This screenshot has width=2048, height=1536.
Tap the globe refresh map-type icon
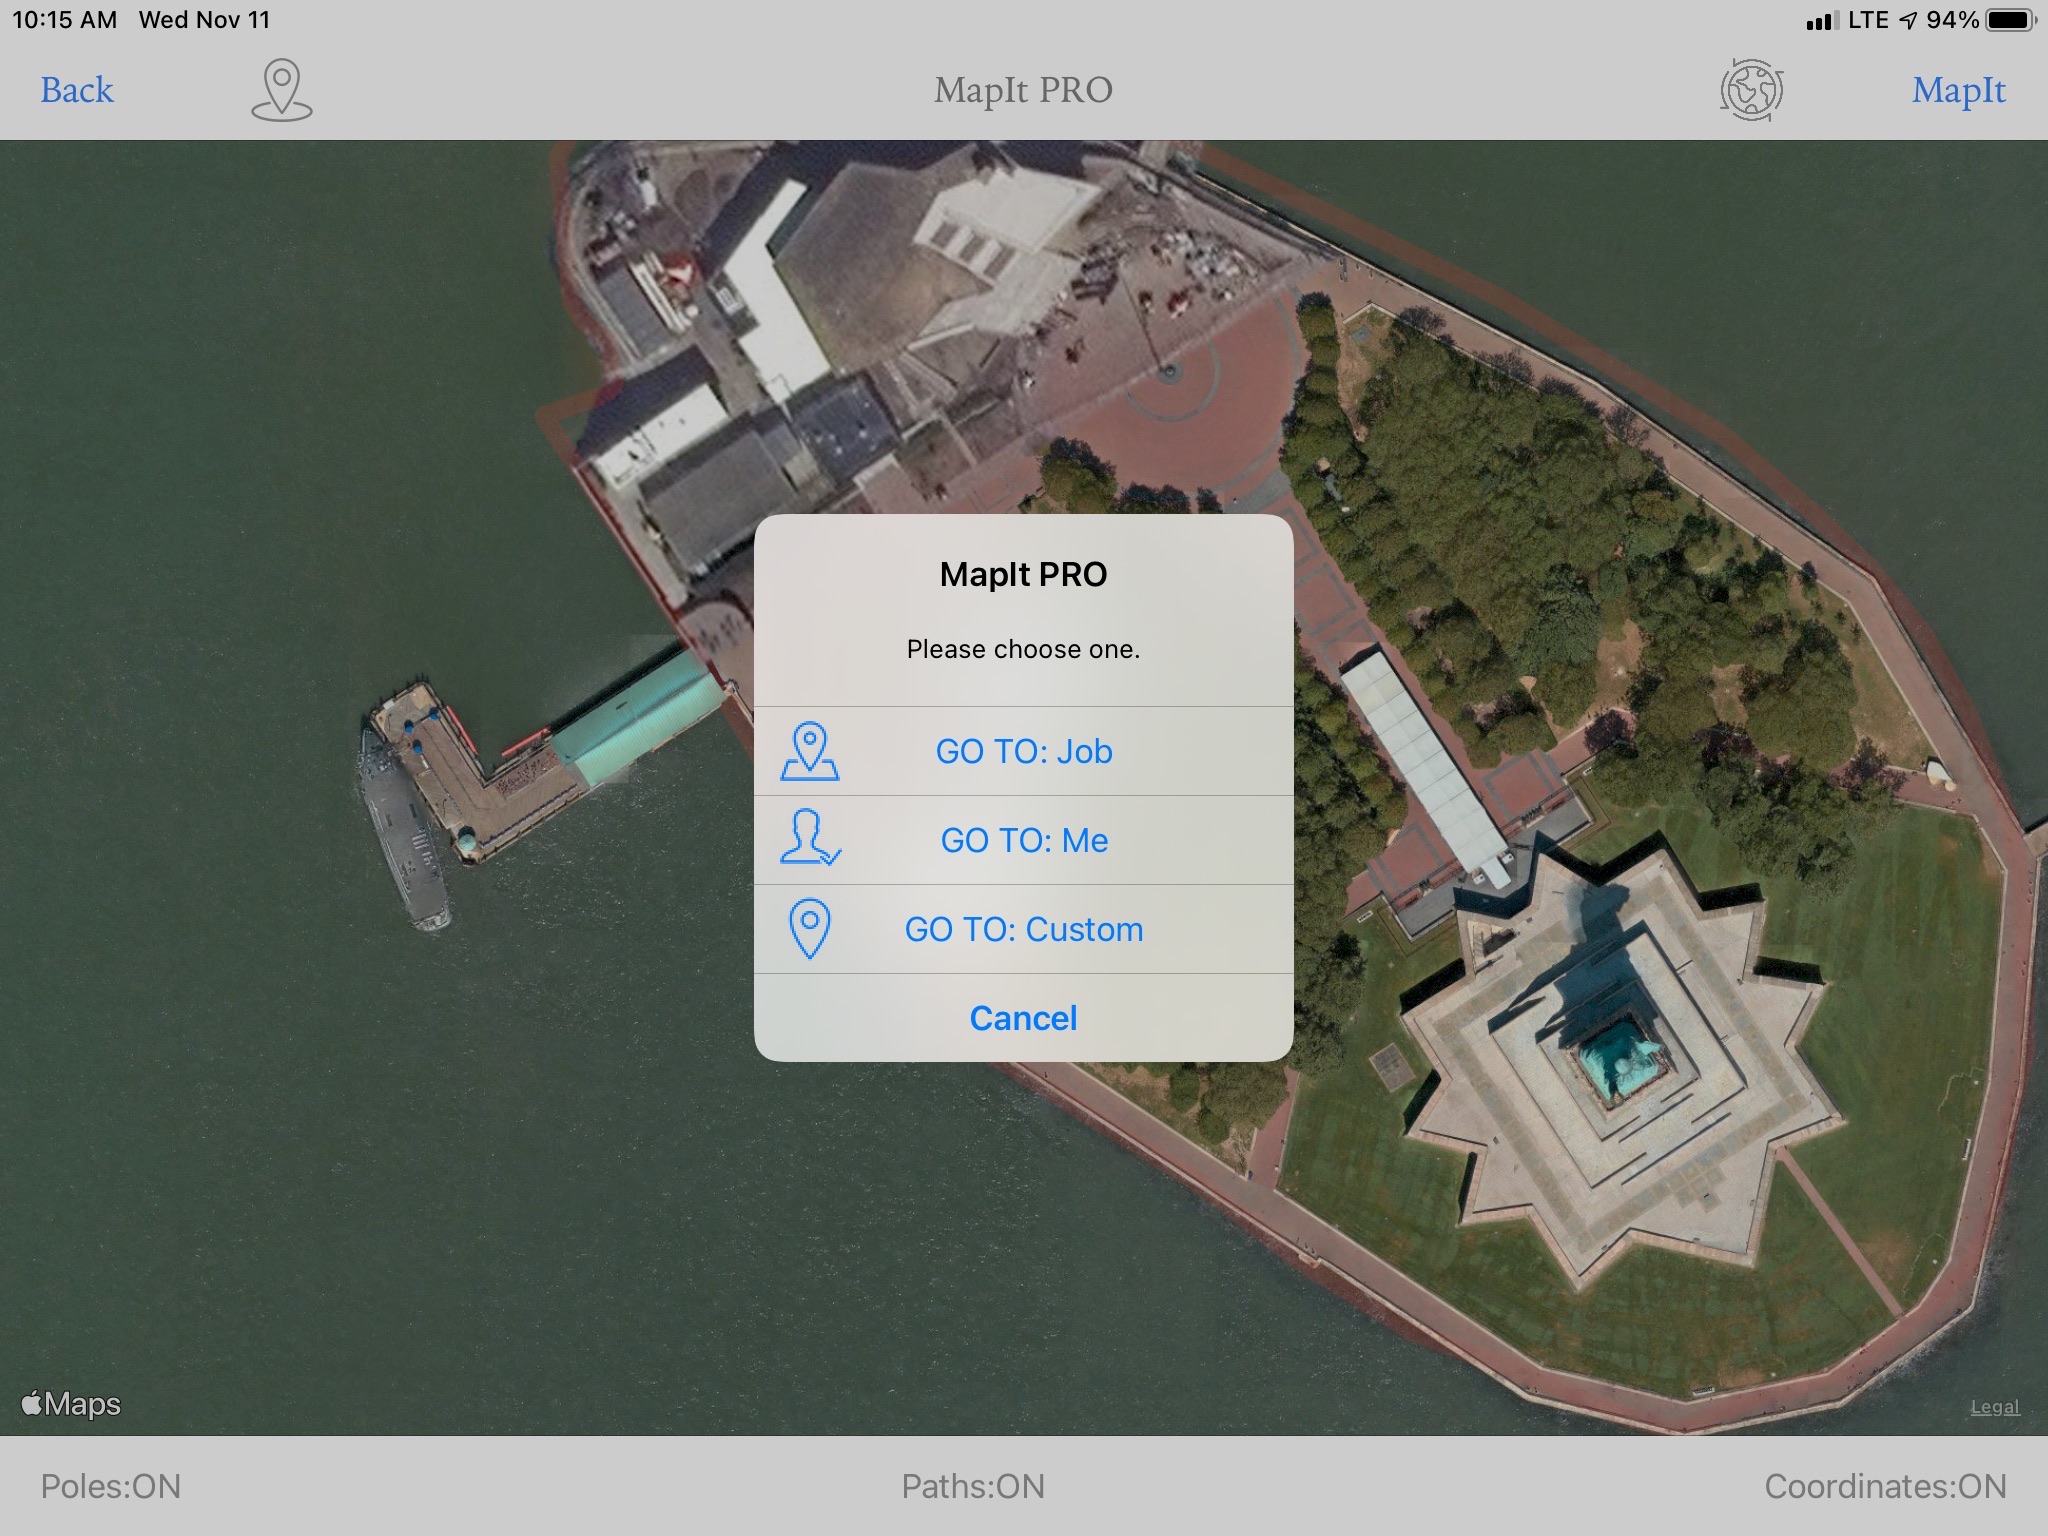(1751, 90)
